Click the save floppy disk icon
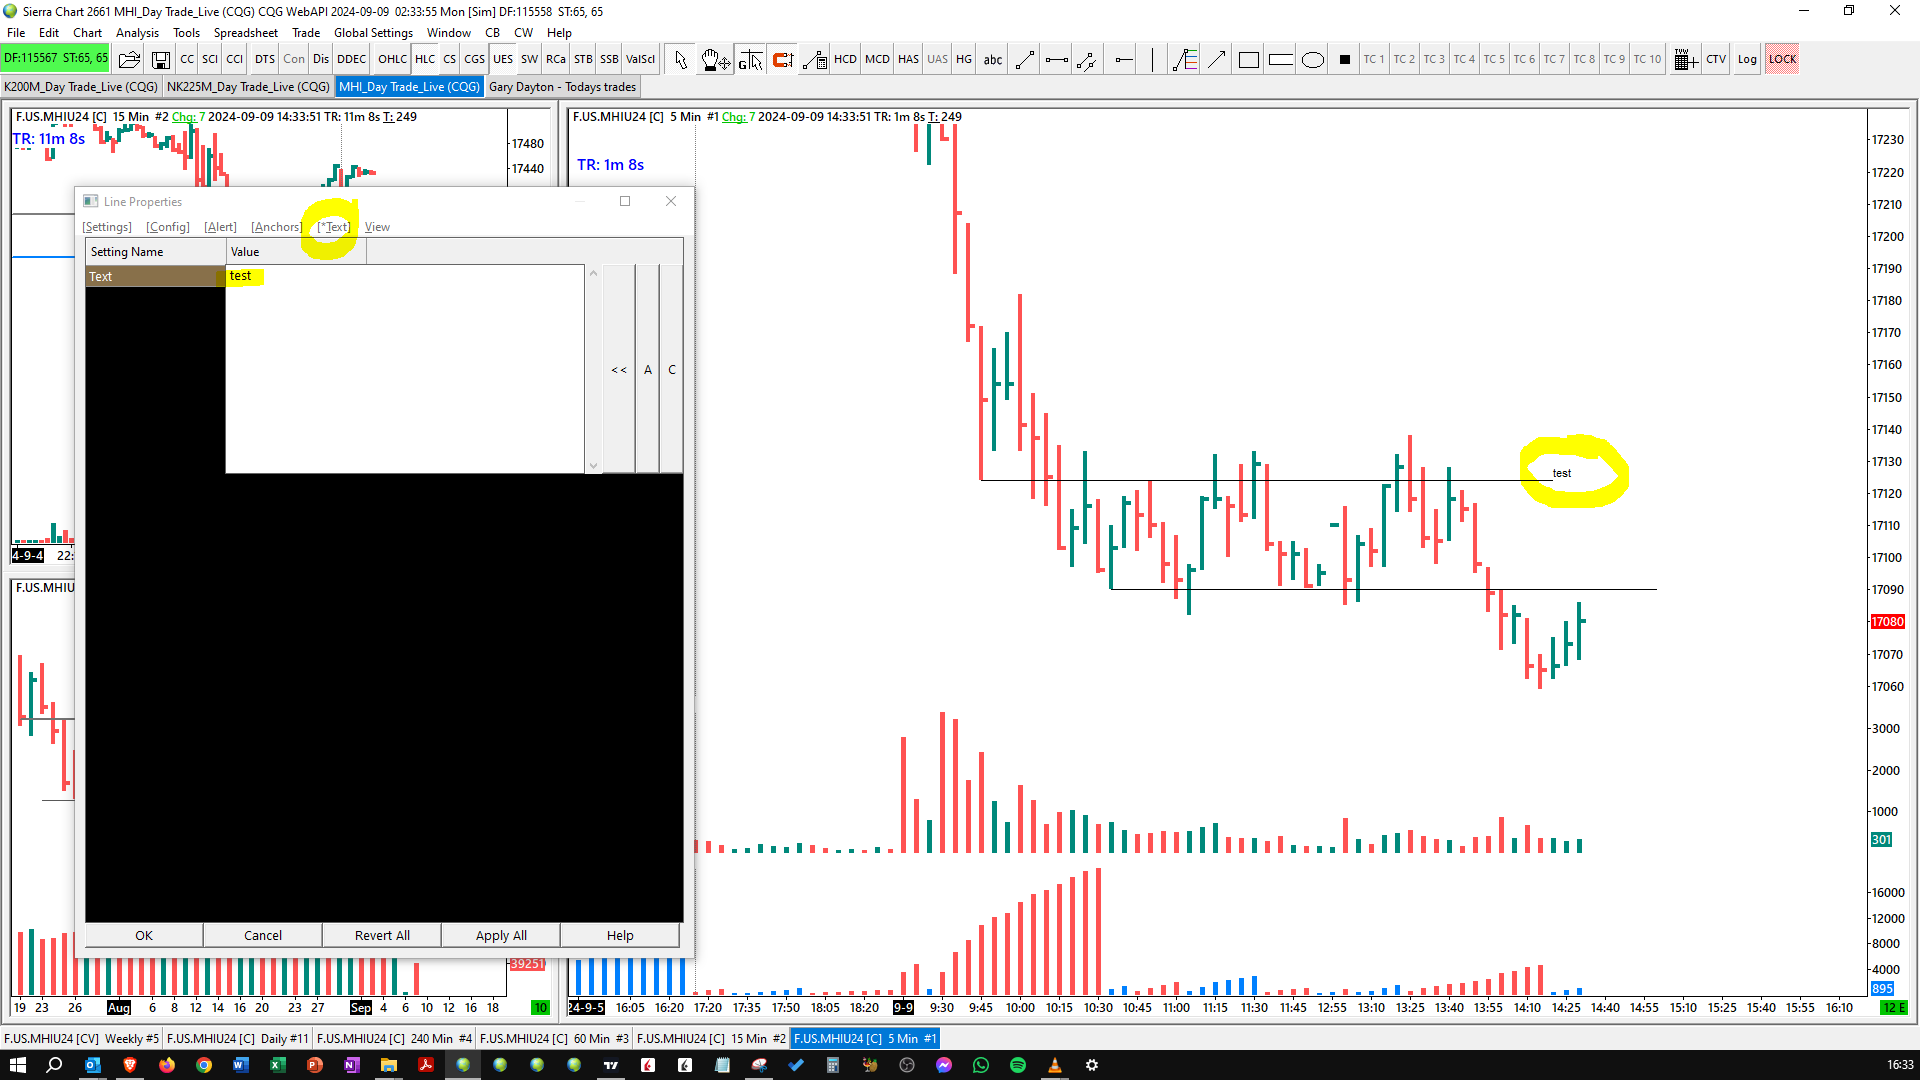Screen dimensions: 1920x1080 click(x=160, y=60)
